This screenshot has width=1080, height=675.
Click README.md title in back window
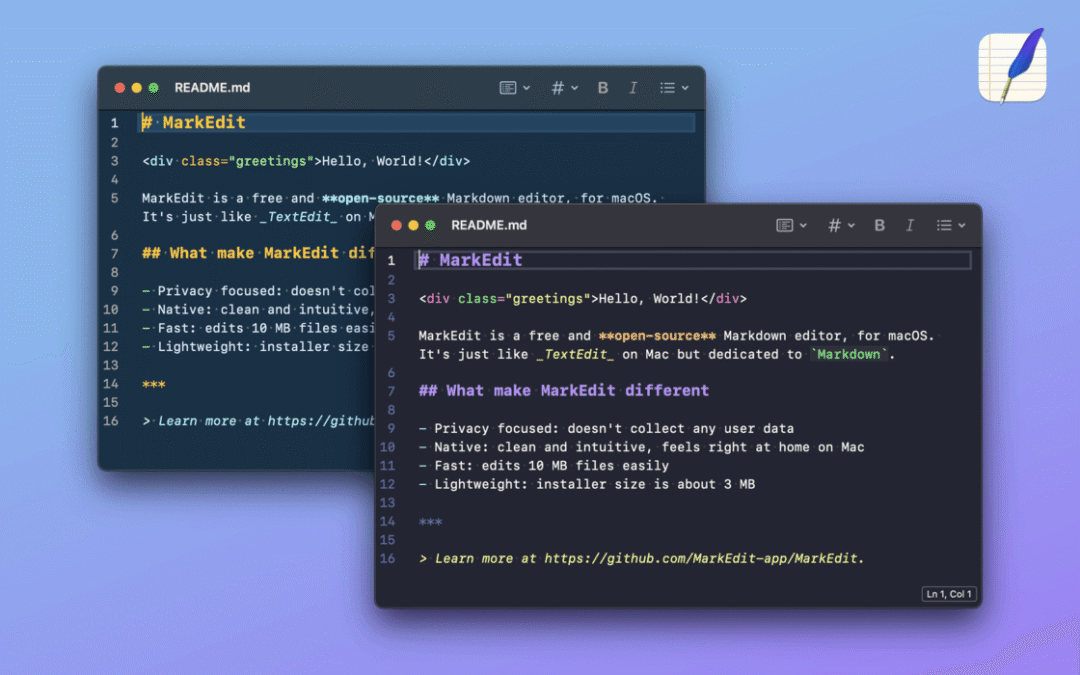click(x=212, y=87)
